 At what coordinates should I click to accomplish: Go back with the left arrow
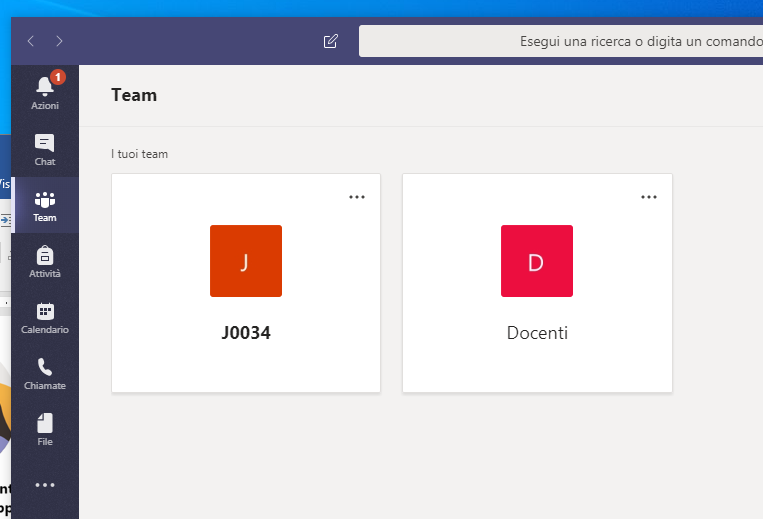click(31, 41)
